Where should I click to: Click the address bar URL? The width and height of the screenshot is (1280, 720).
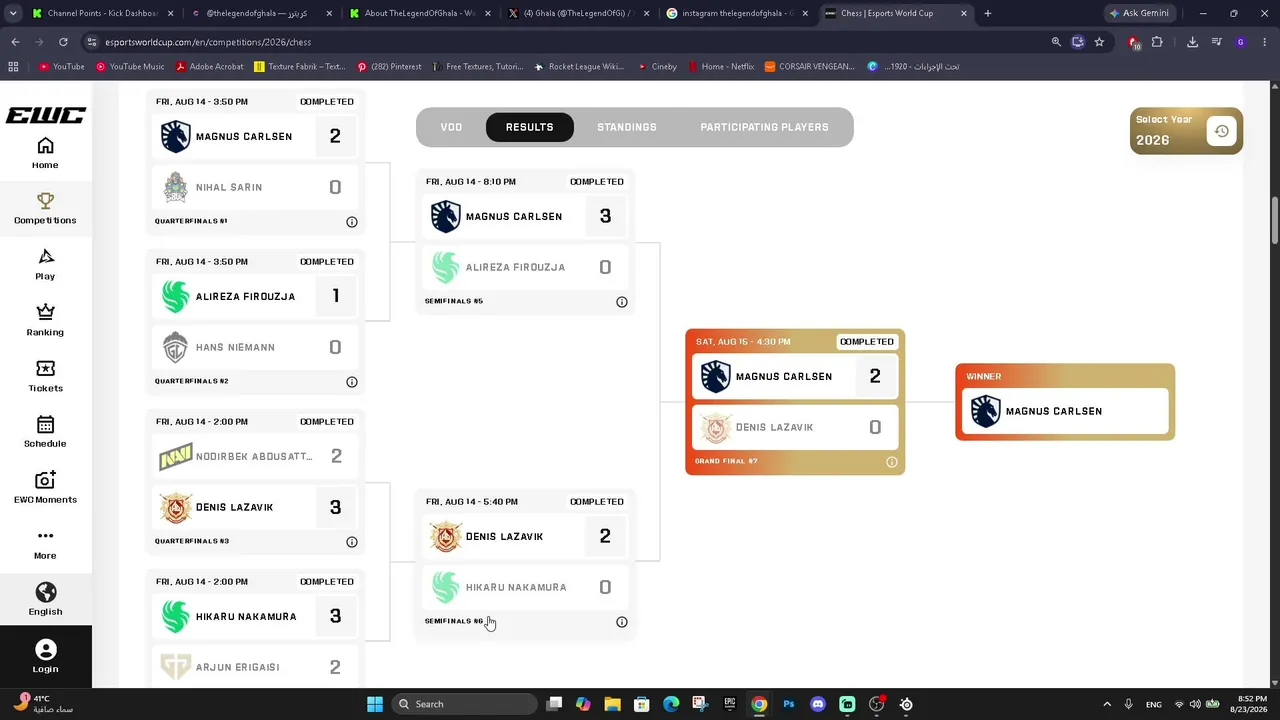208,42
